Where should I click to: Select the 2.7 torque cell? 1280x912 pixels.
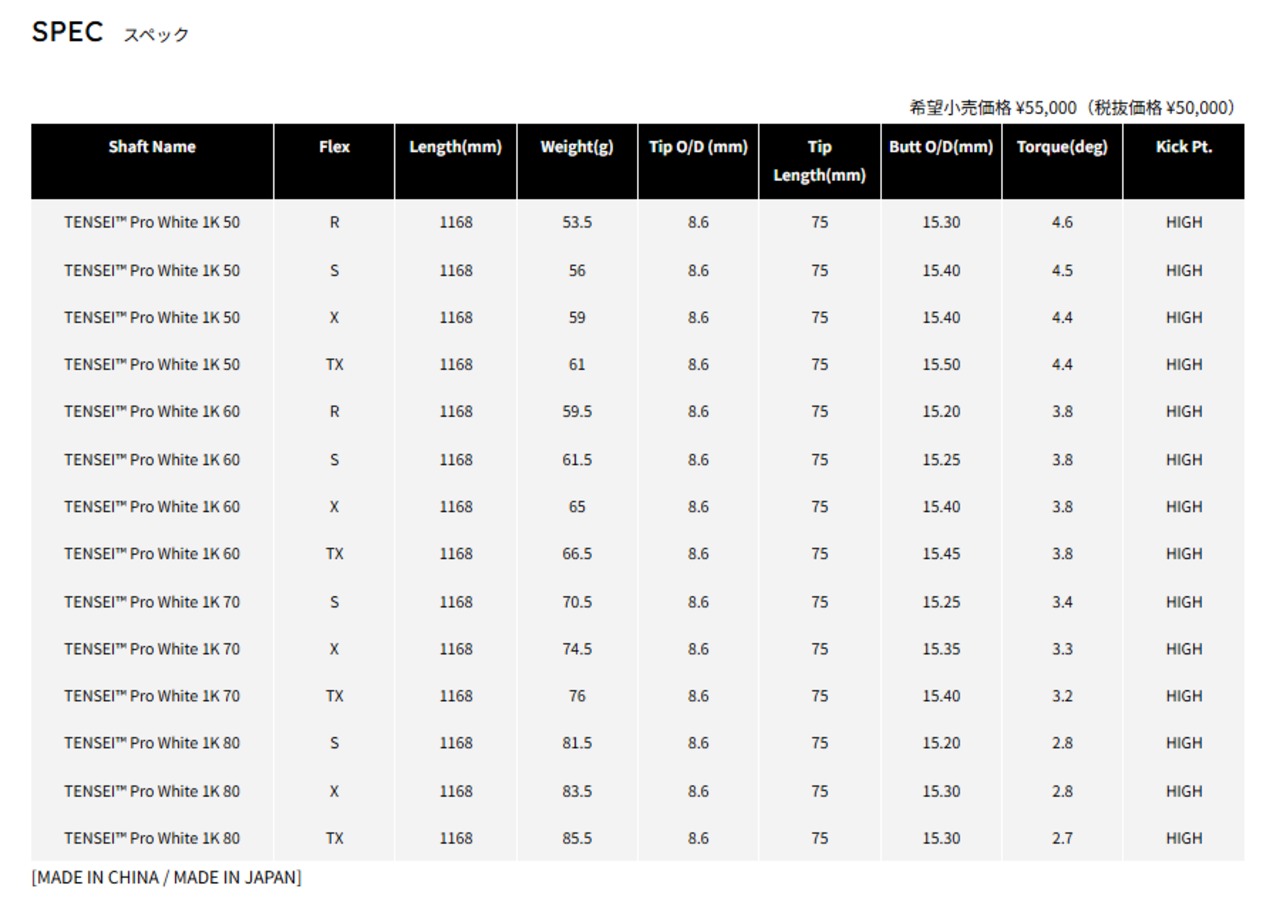[x=1062, y=838]
